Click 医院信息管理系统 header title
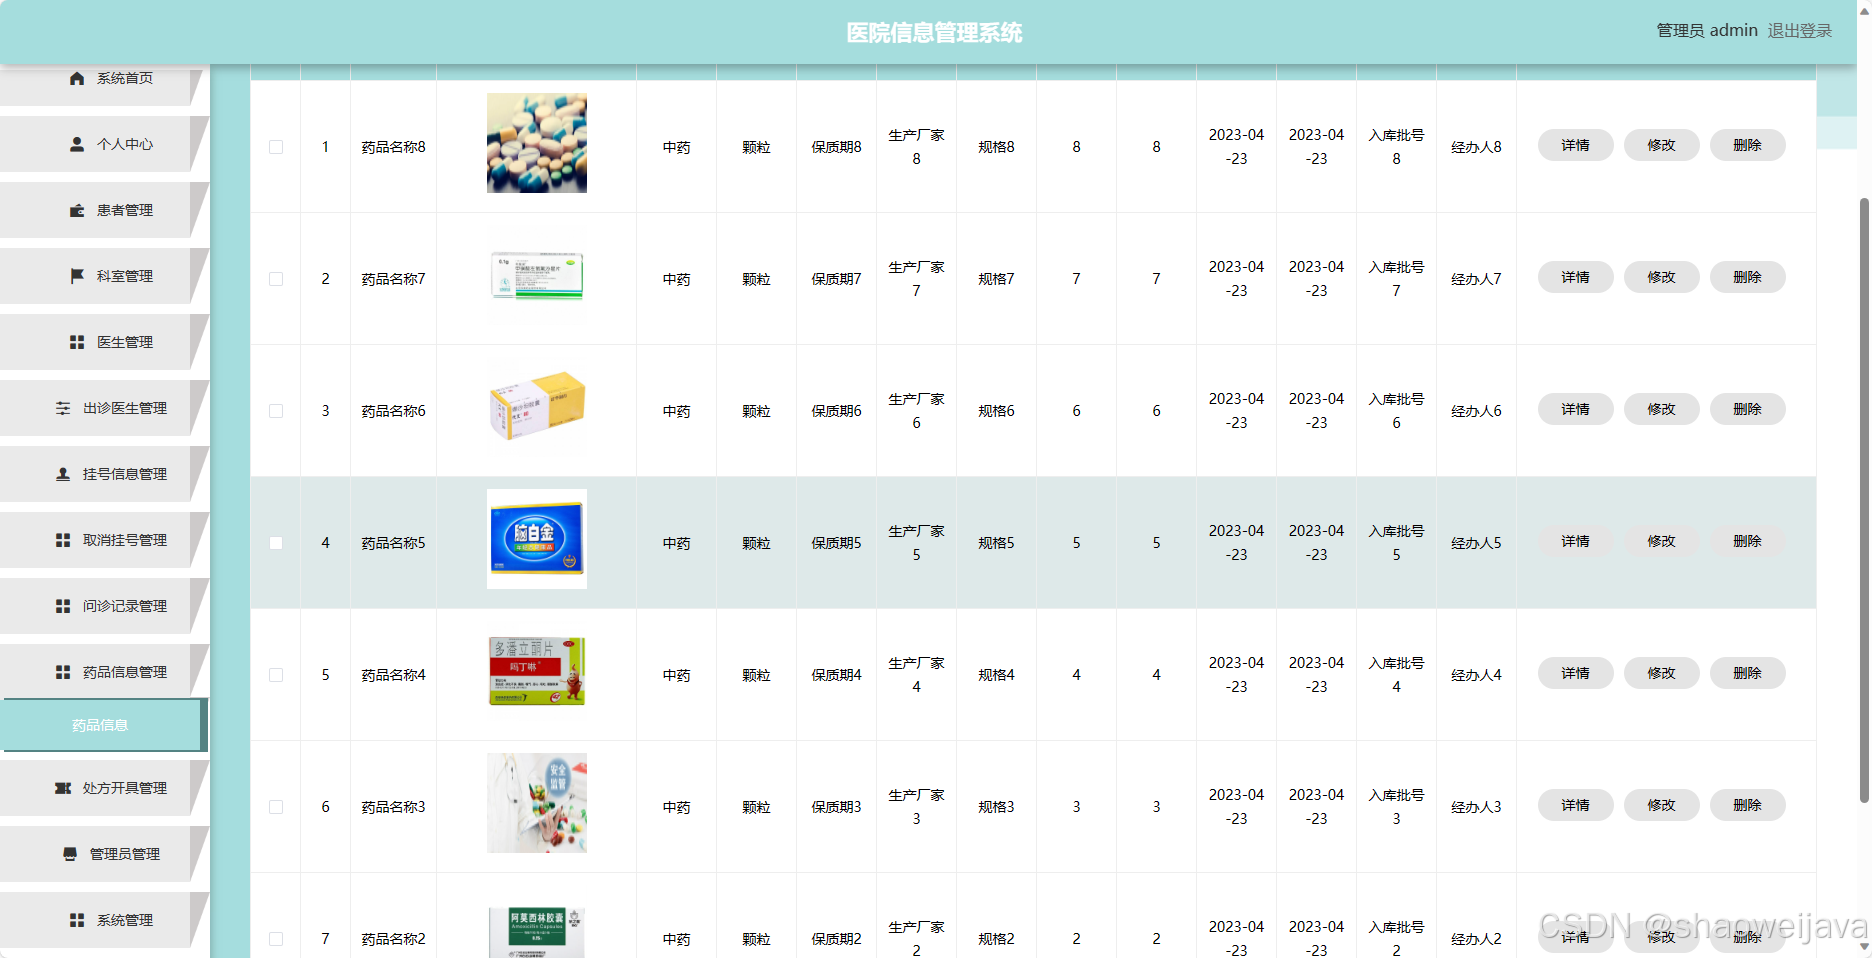The width and height of the screenshot is (1872, 958). [x=934, y=33]
